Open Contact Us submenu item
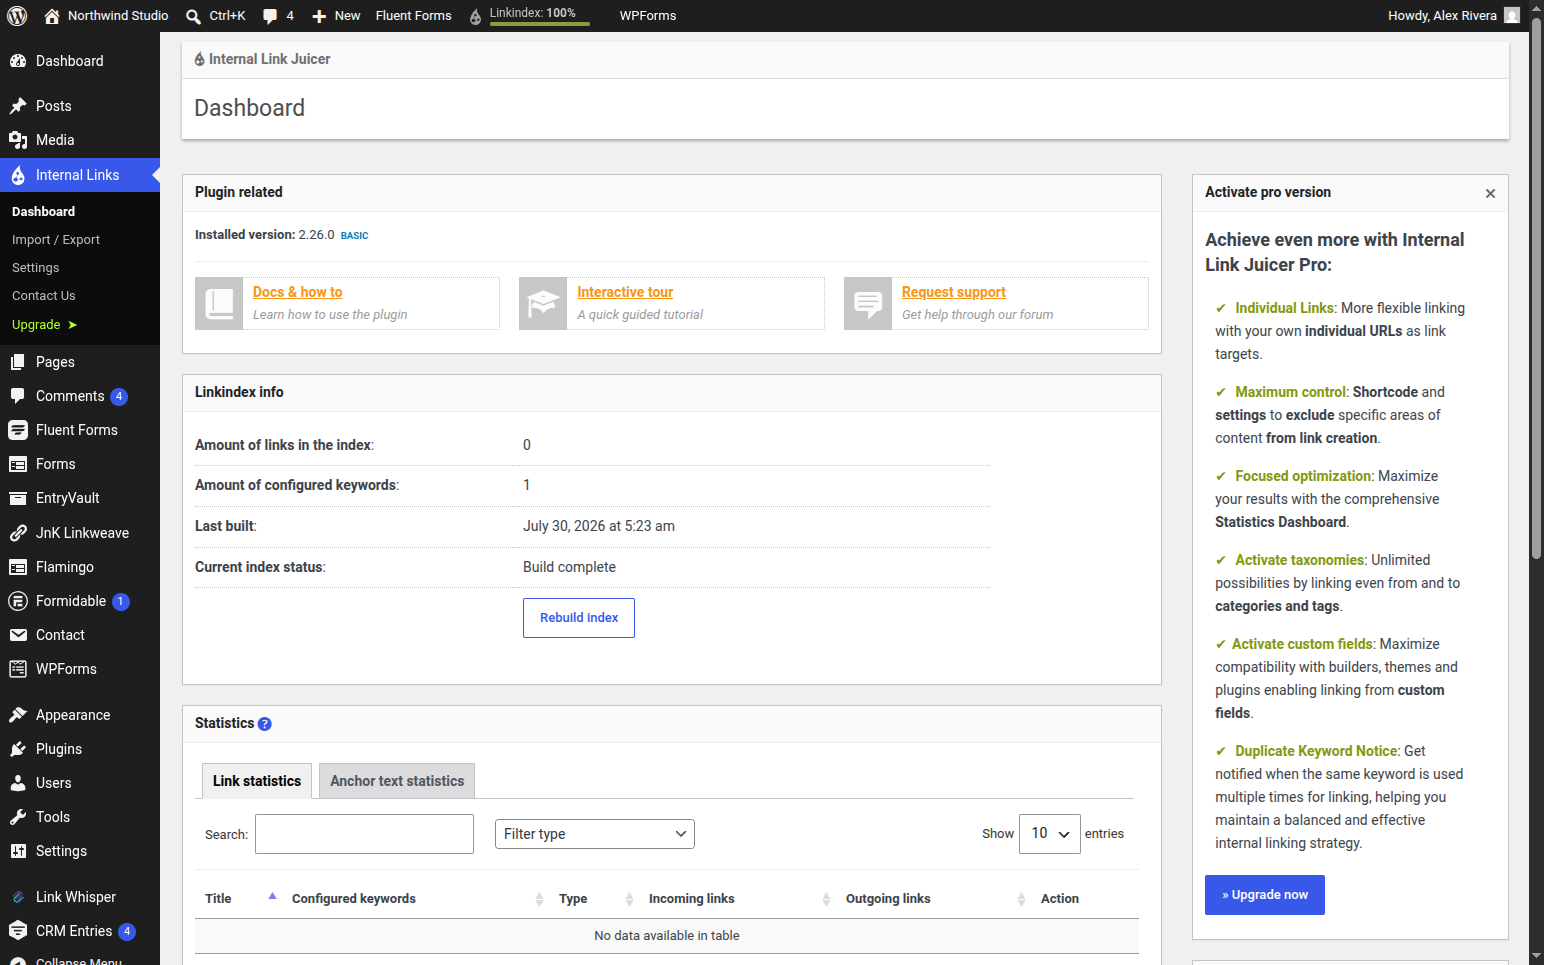The height and width of the screenshot is (965, 1544). point(44,296)
